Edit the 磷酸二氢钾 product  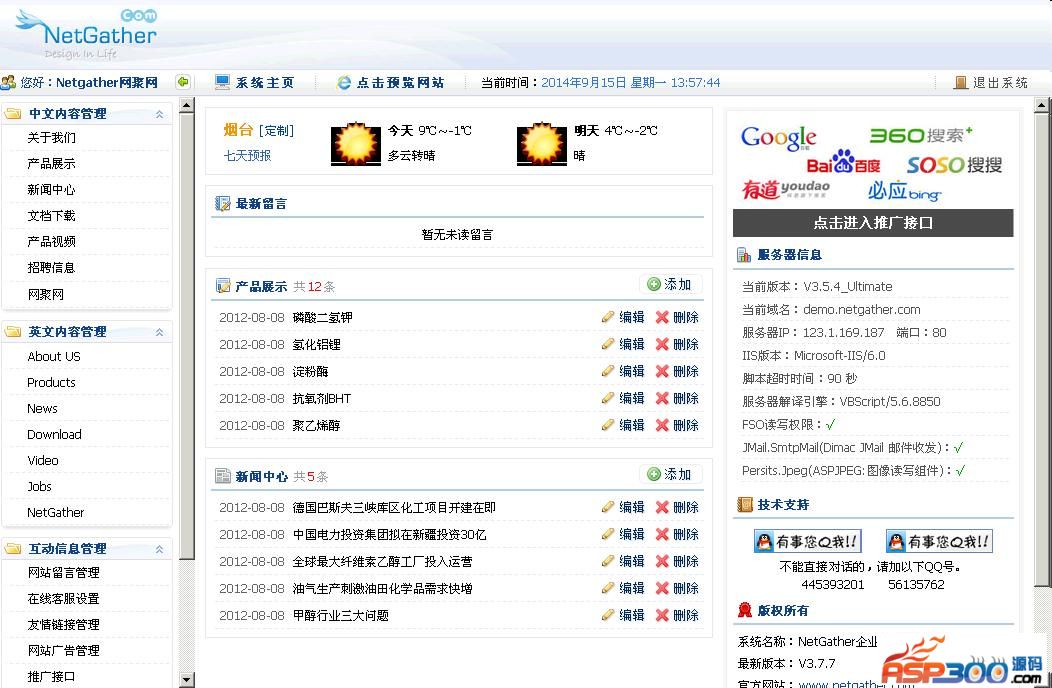point(623,317)
